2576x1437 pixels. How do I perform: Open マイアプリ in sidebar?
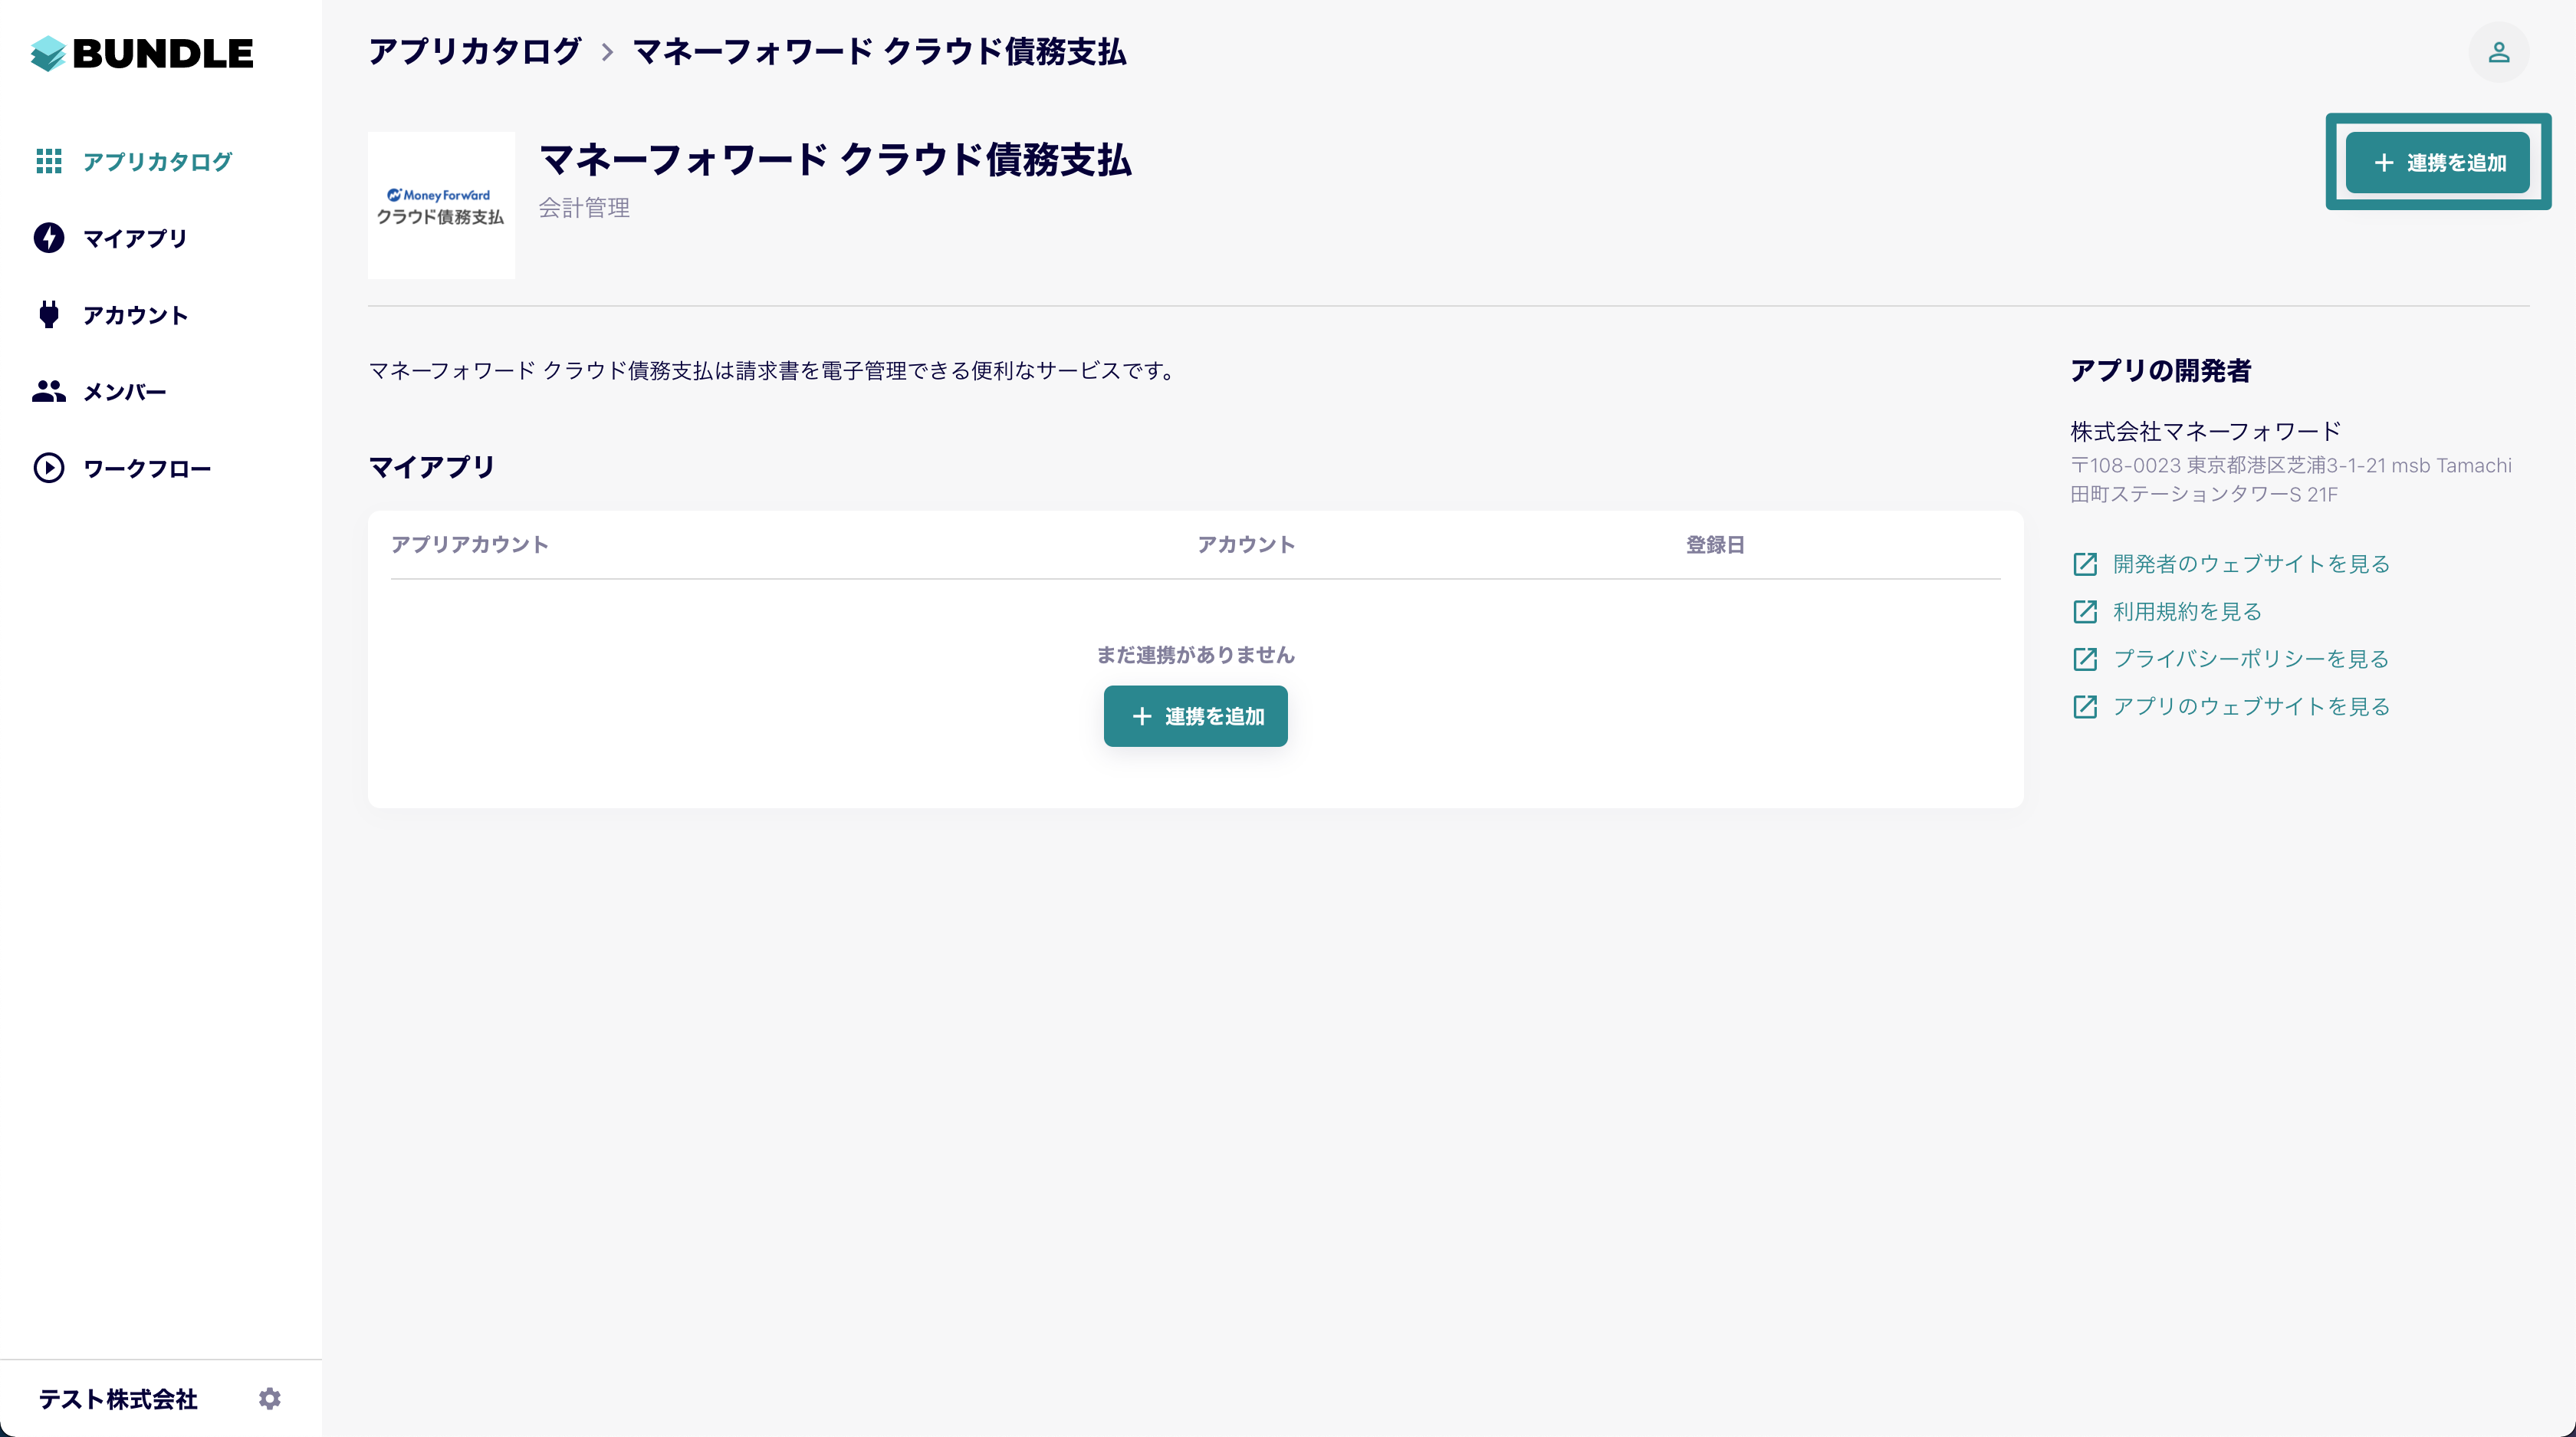pos(135,238)
